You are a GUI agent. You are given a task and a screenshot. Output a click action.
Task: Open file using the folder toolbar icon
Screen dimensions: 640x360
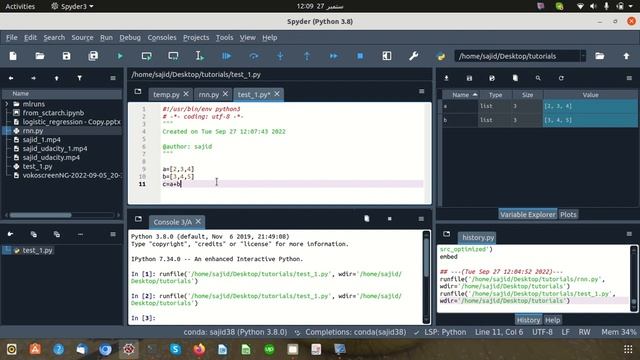point(40,56)
